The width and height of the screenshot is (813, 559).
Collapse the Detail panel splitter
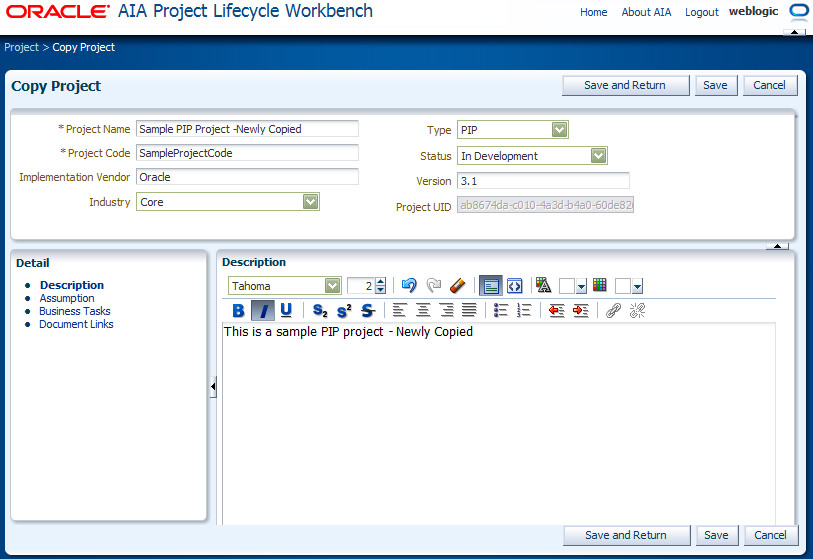click(213, 386)
